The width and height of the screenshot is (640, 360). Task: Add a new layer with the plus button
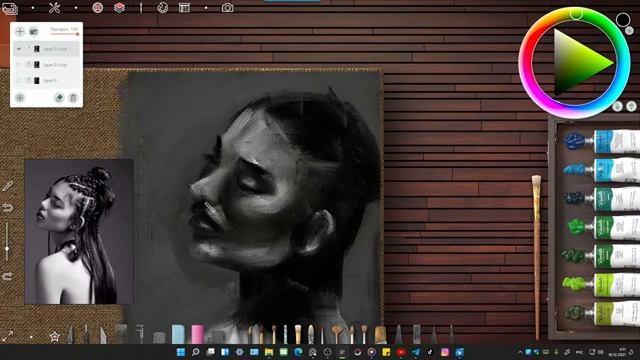coord(20,31)
